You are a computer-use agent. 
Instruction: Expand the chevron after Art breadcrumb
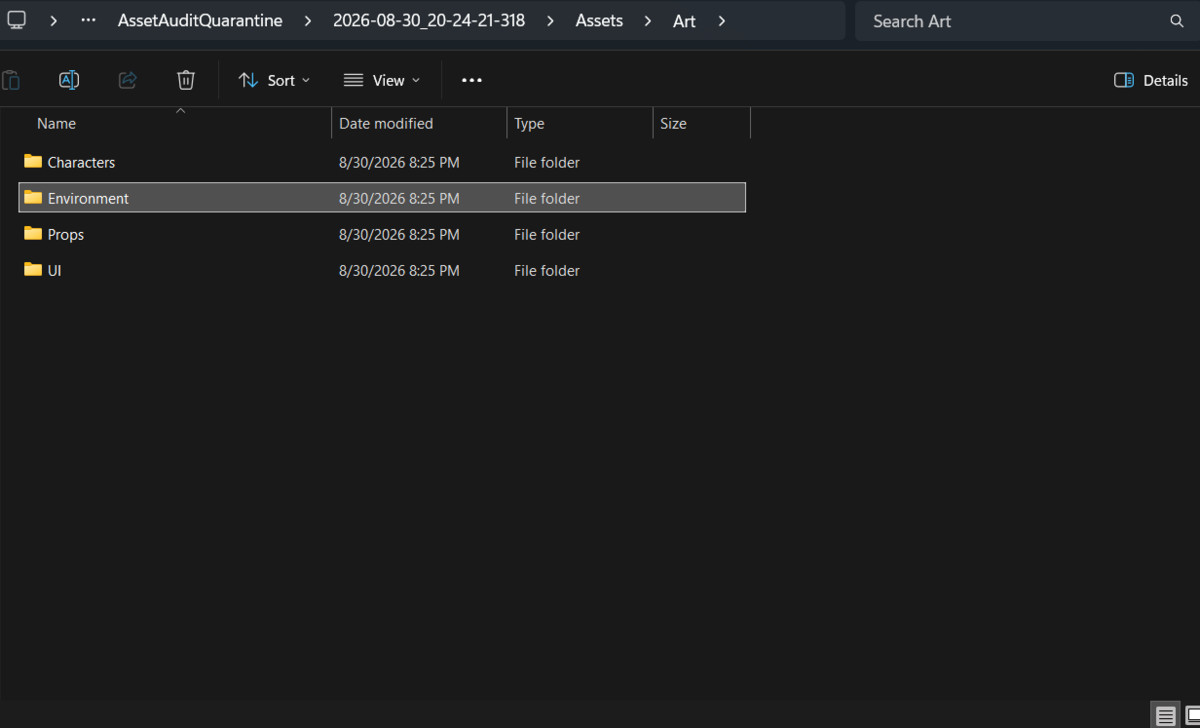[x=721, y=21]
